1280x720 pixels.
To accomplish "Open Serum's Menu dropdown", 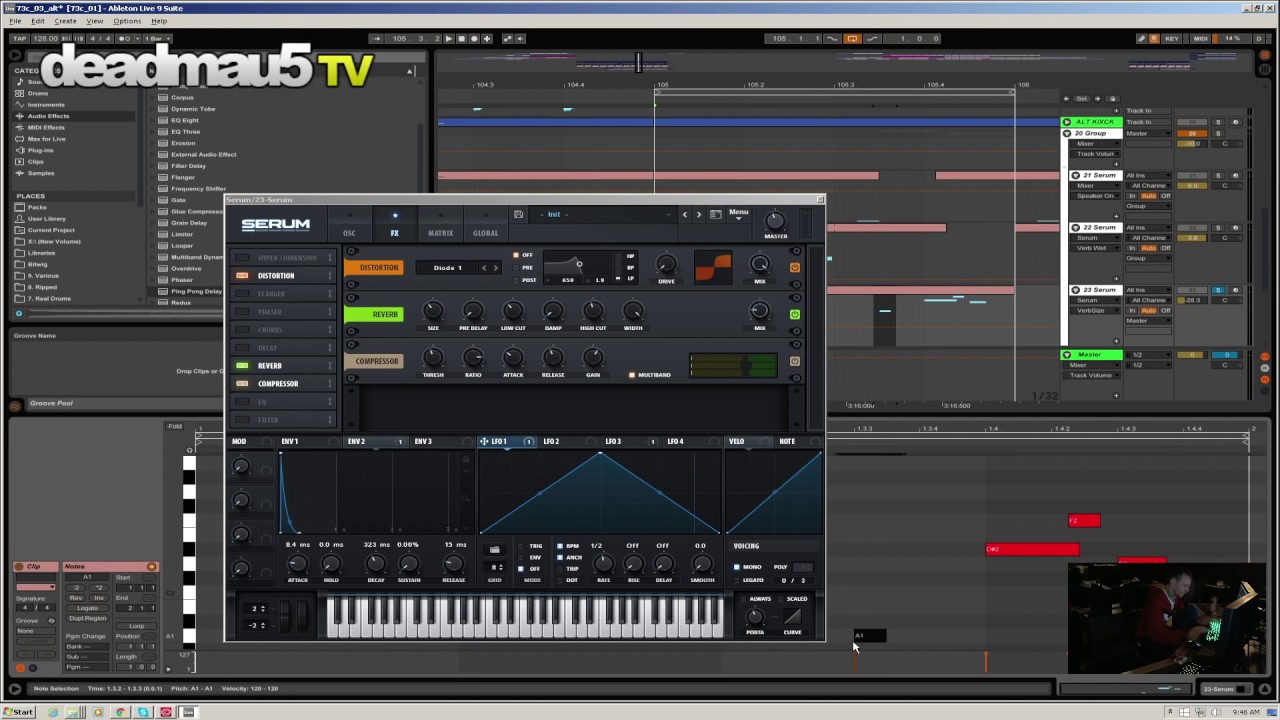I will point(739,213).
